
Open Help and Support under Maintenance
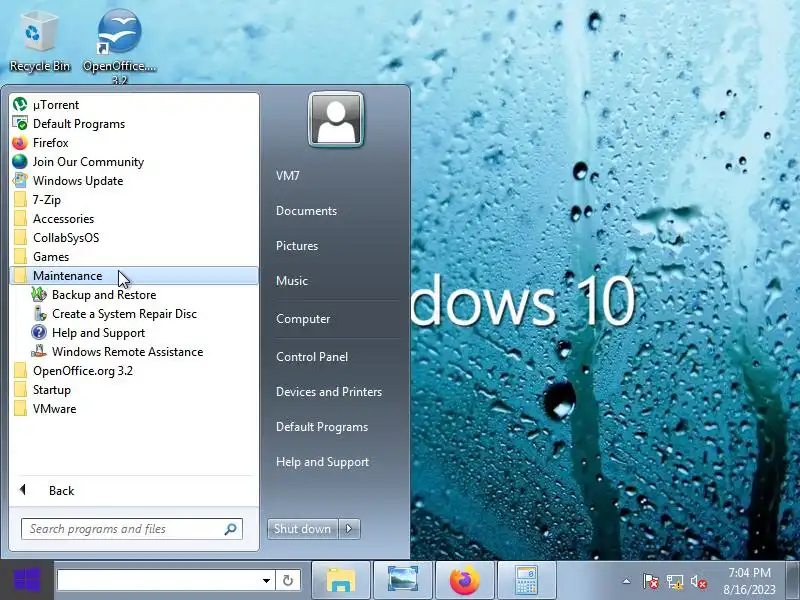134,333
